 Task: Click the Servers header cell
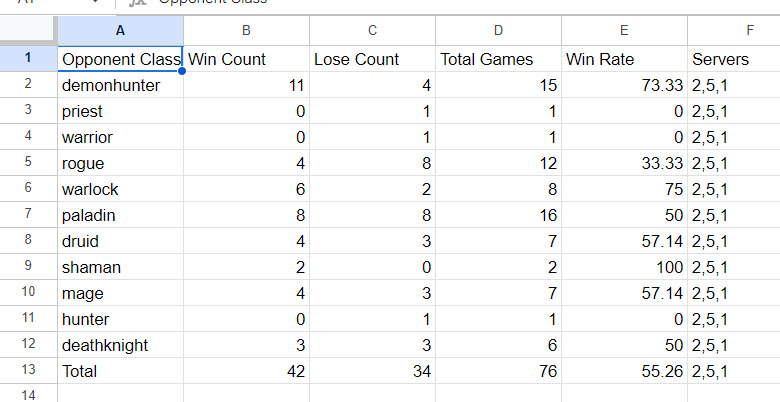coord(734,59)
